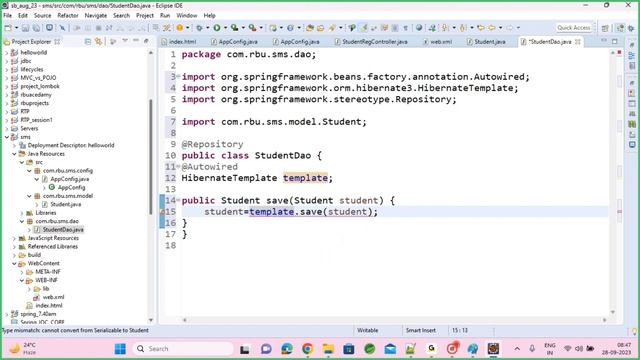Click the Java EE perspective icon

pos(620,28)
